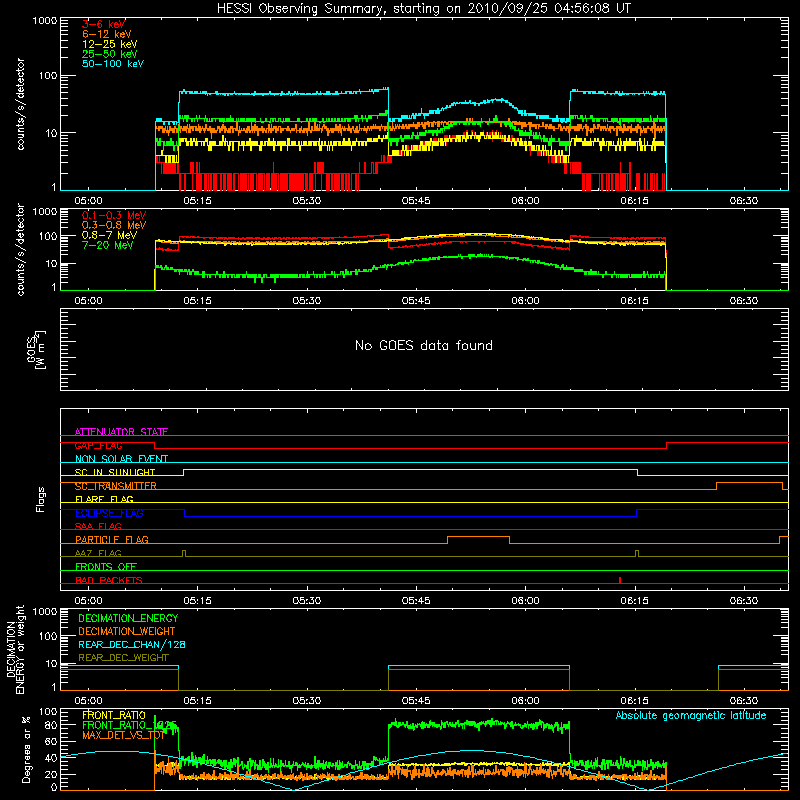Image resolution: width=800 pixels, height=800 pixels.
Task: Click 05:45 tick label under keV plot
Action: (x=416, y=201)
